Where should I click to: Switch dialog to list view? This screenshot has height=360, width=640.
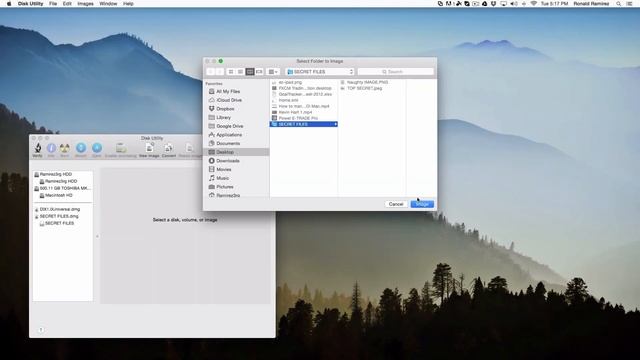click(x=240, y=72)
